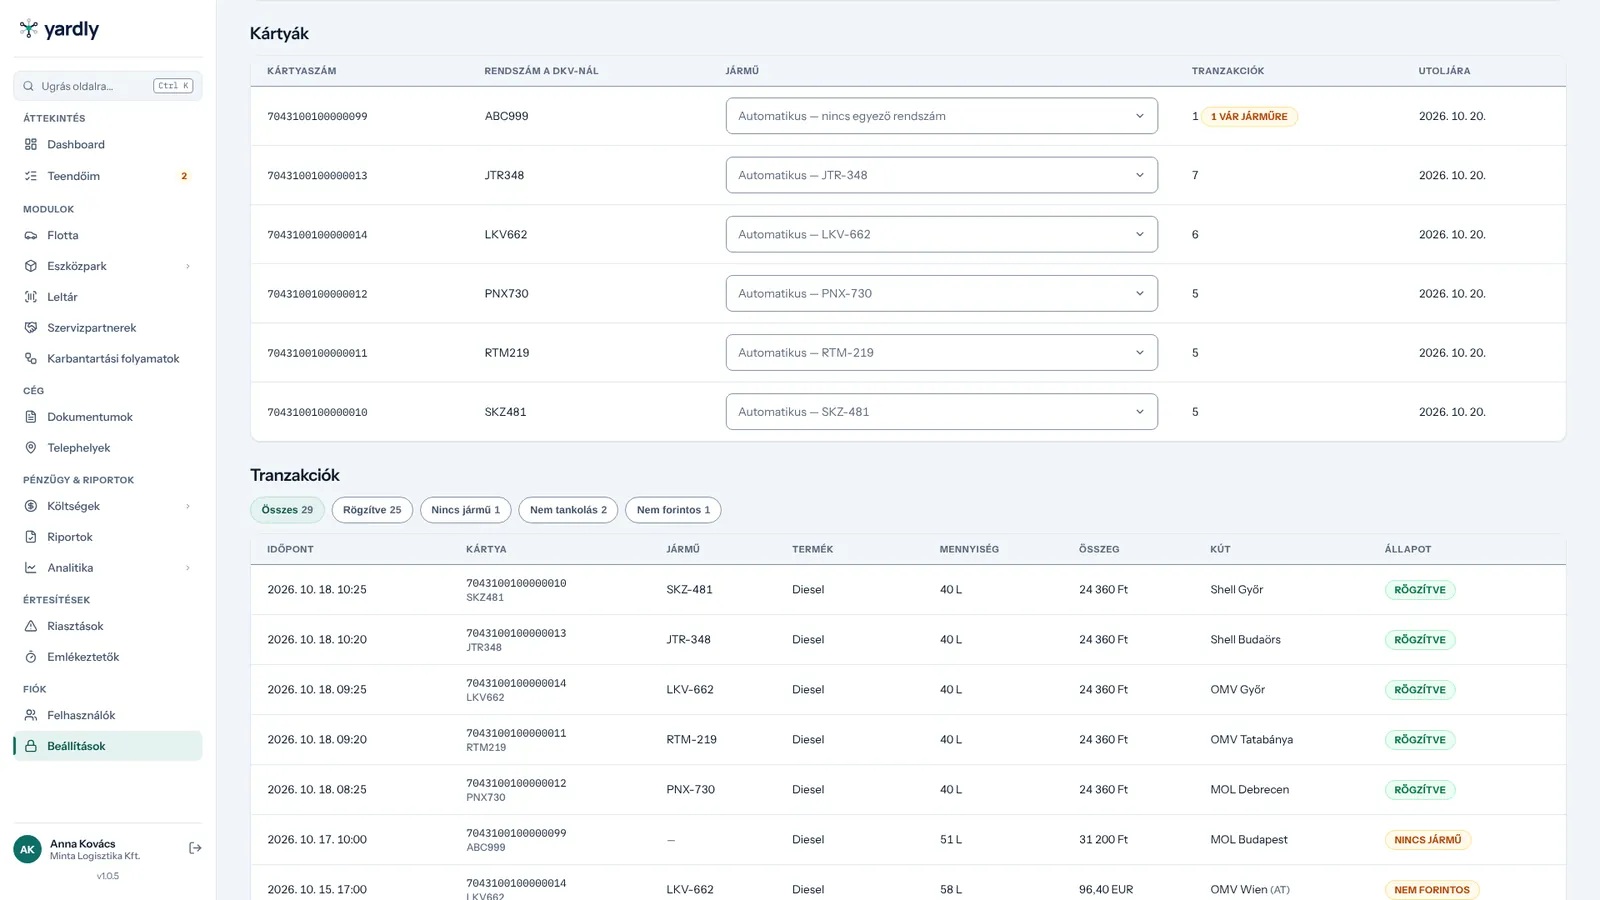Click the logout icon next to Anna Kovács
The height and width of the screenshot is (900, 1600).
[x=195, y=848]
